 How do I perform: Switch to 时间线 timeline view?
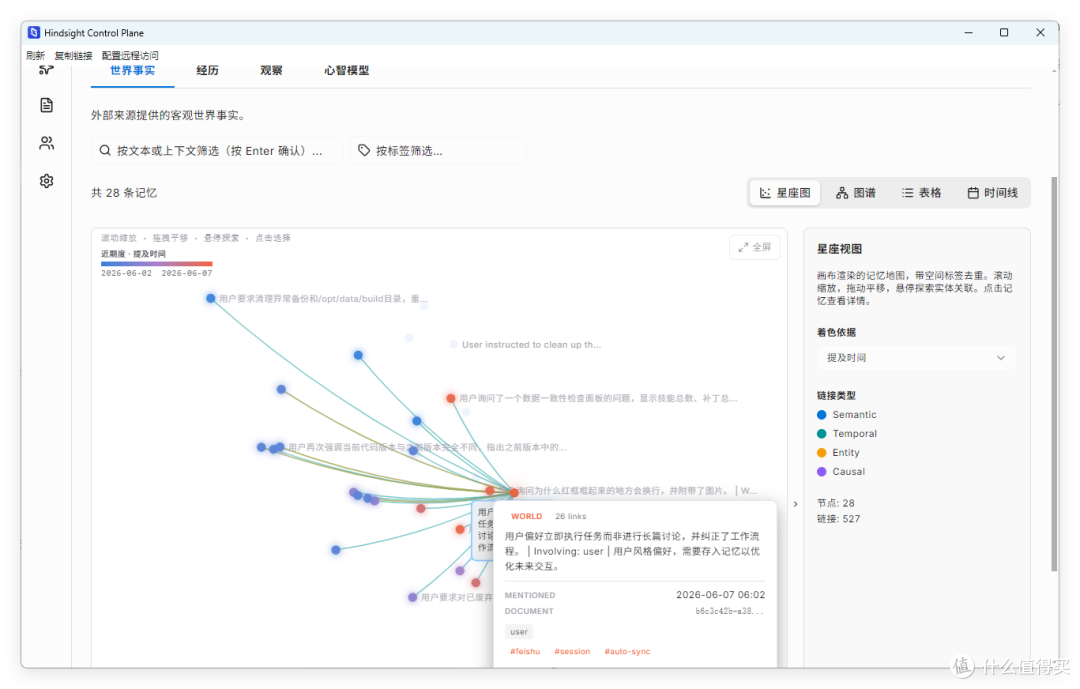coord(993,193)
